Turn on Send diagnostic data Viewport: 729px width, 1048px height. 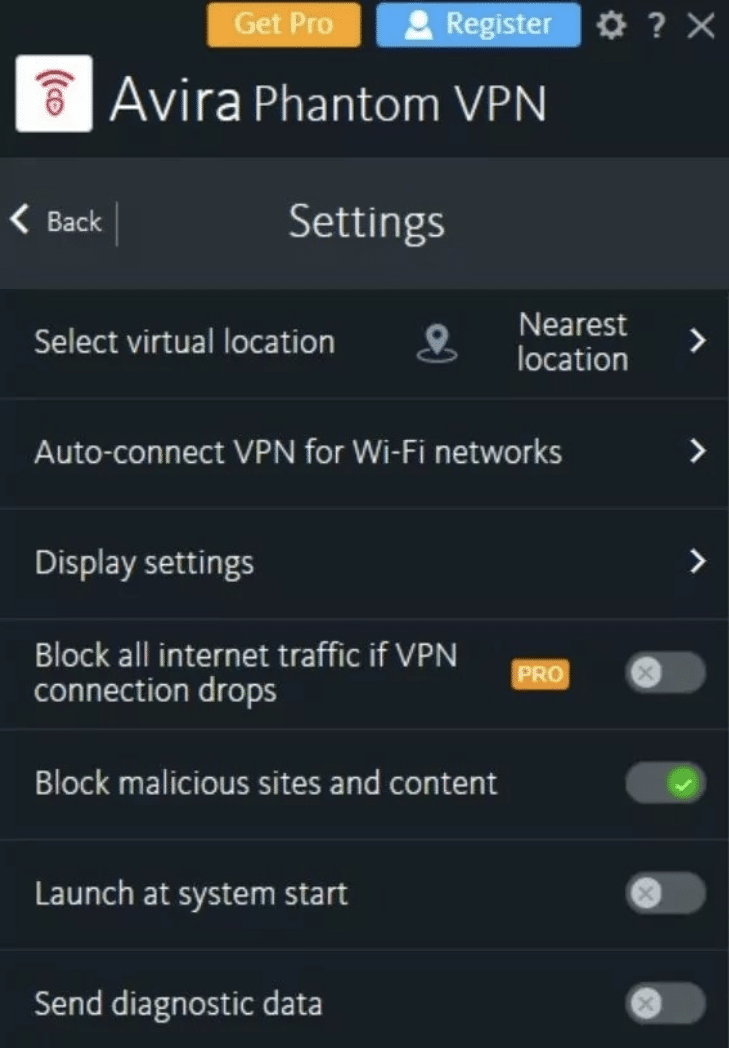click(x=666, y=1003)
